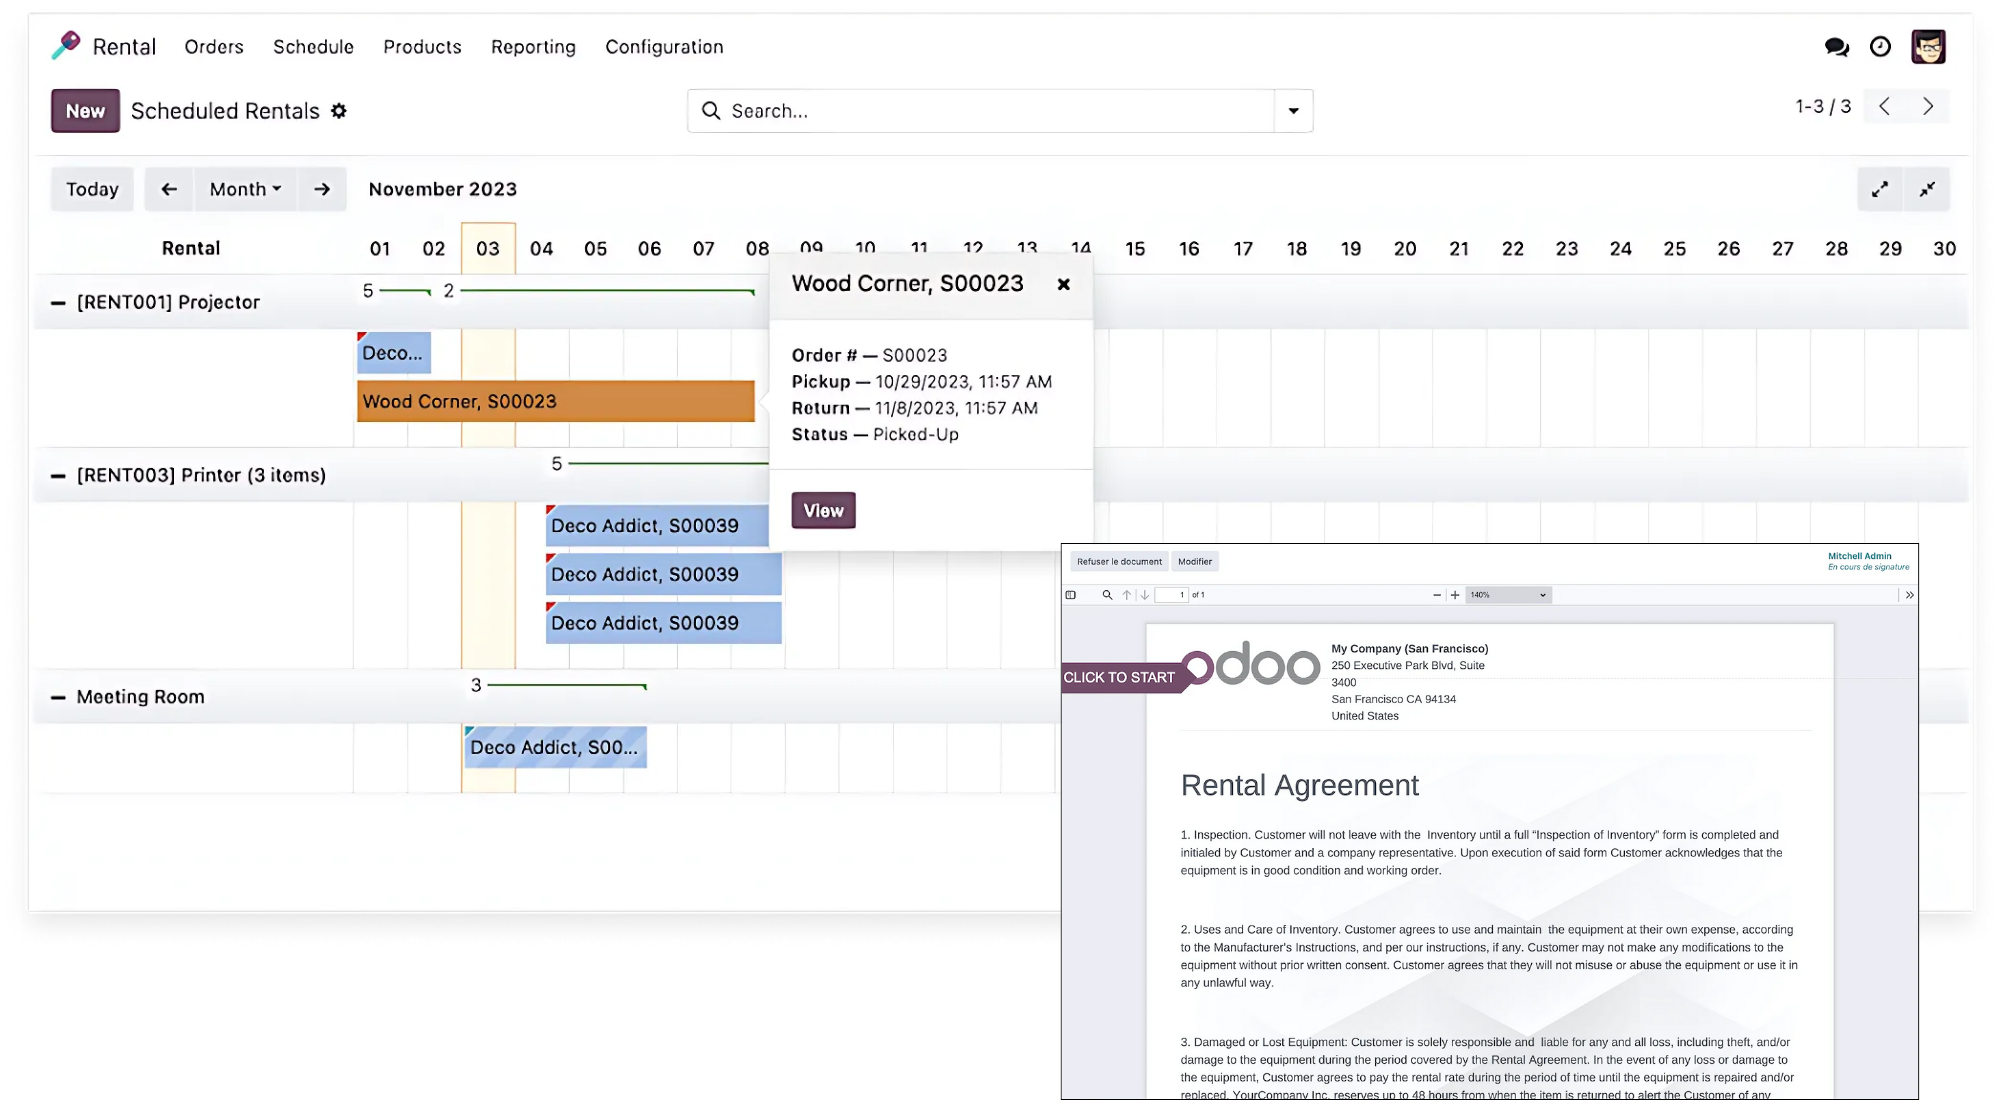Open the PDF zoom level 140% dropdown
The image size is (2000, 1100).
point(1508,595)
